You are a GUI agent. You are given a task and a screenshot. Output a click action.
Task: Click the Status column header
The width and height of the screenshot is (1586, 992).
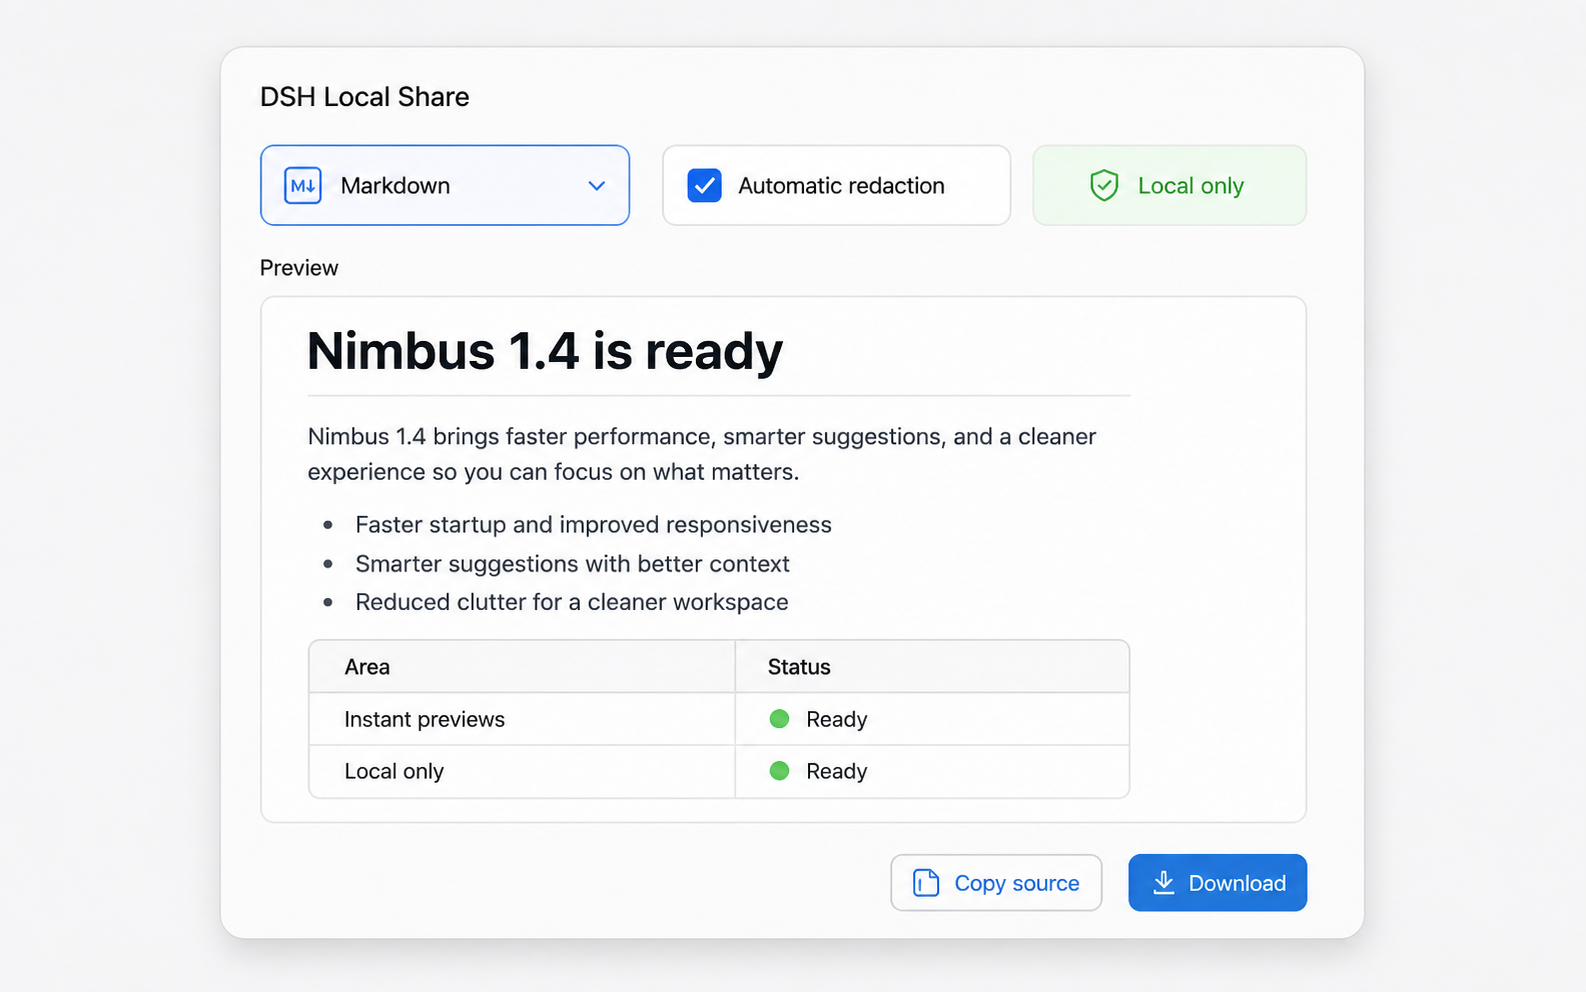click(799, 667)
